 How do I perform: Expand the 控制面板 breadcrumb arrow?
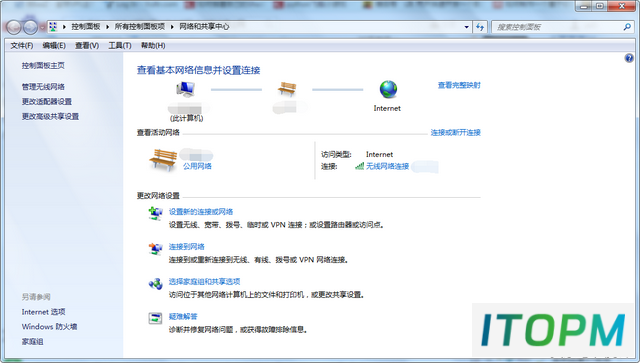pyautogui.click(x=107, y=27)
